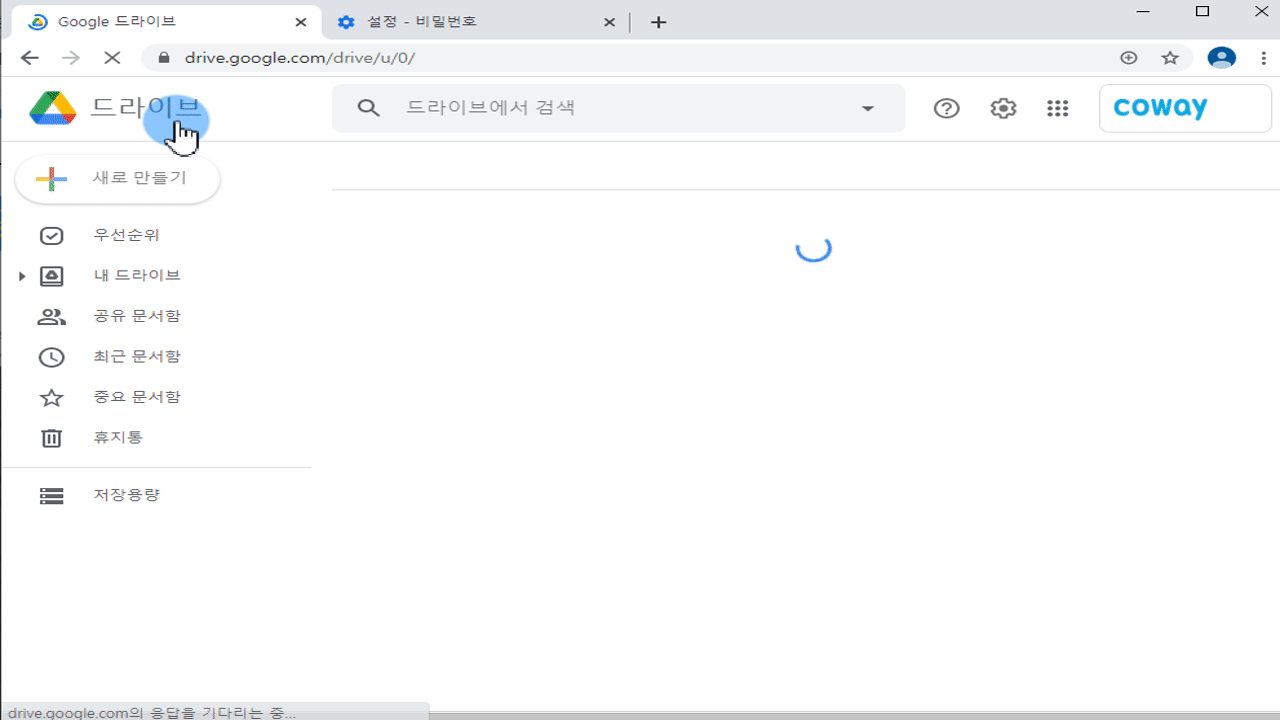
Task: Click the 우선순위 checkmark icon
Action: point(51,236)
